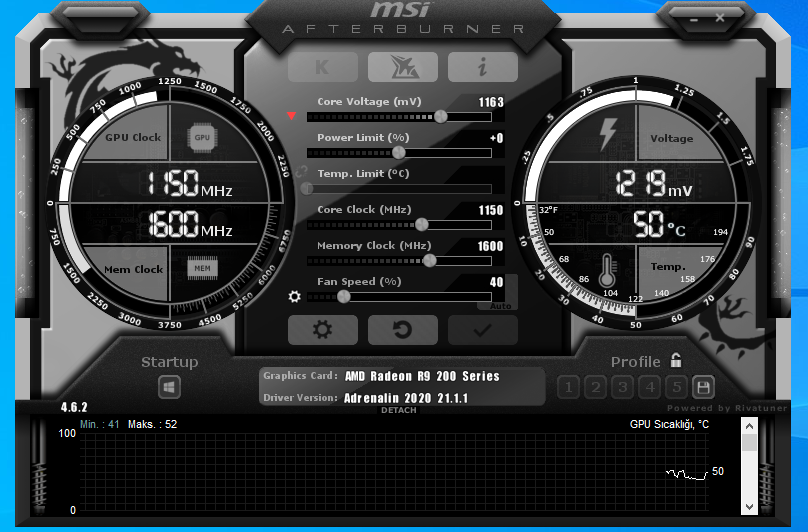808x532 pixels.
Task: Click the Core Clock value 1150
Action: point(491,210)
